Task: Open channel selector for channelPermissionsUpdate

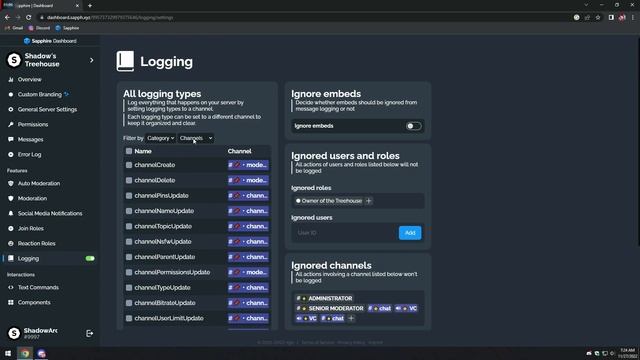Action: point(248,272)
